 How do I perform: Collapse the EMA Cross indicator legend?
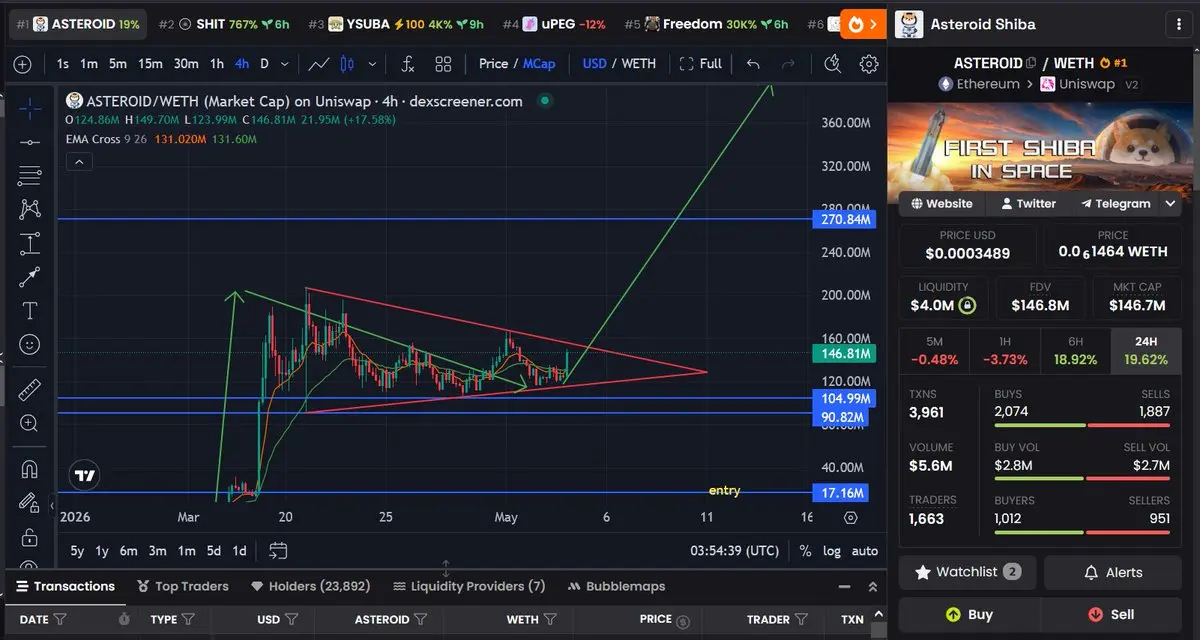pyautogui.click(x=79, y=161)
